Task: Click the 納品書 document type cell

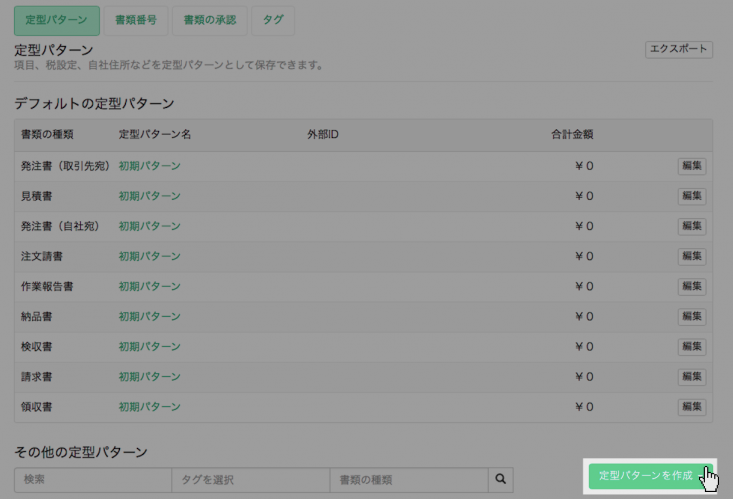Action: pyautogui.click(x=36, y=317)
